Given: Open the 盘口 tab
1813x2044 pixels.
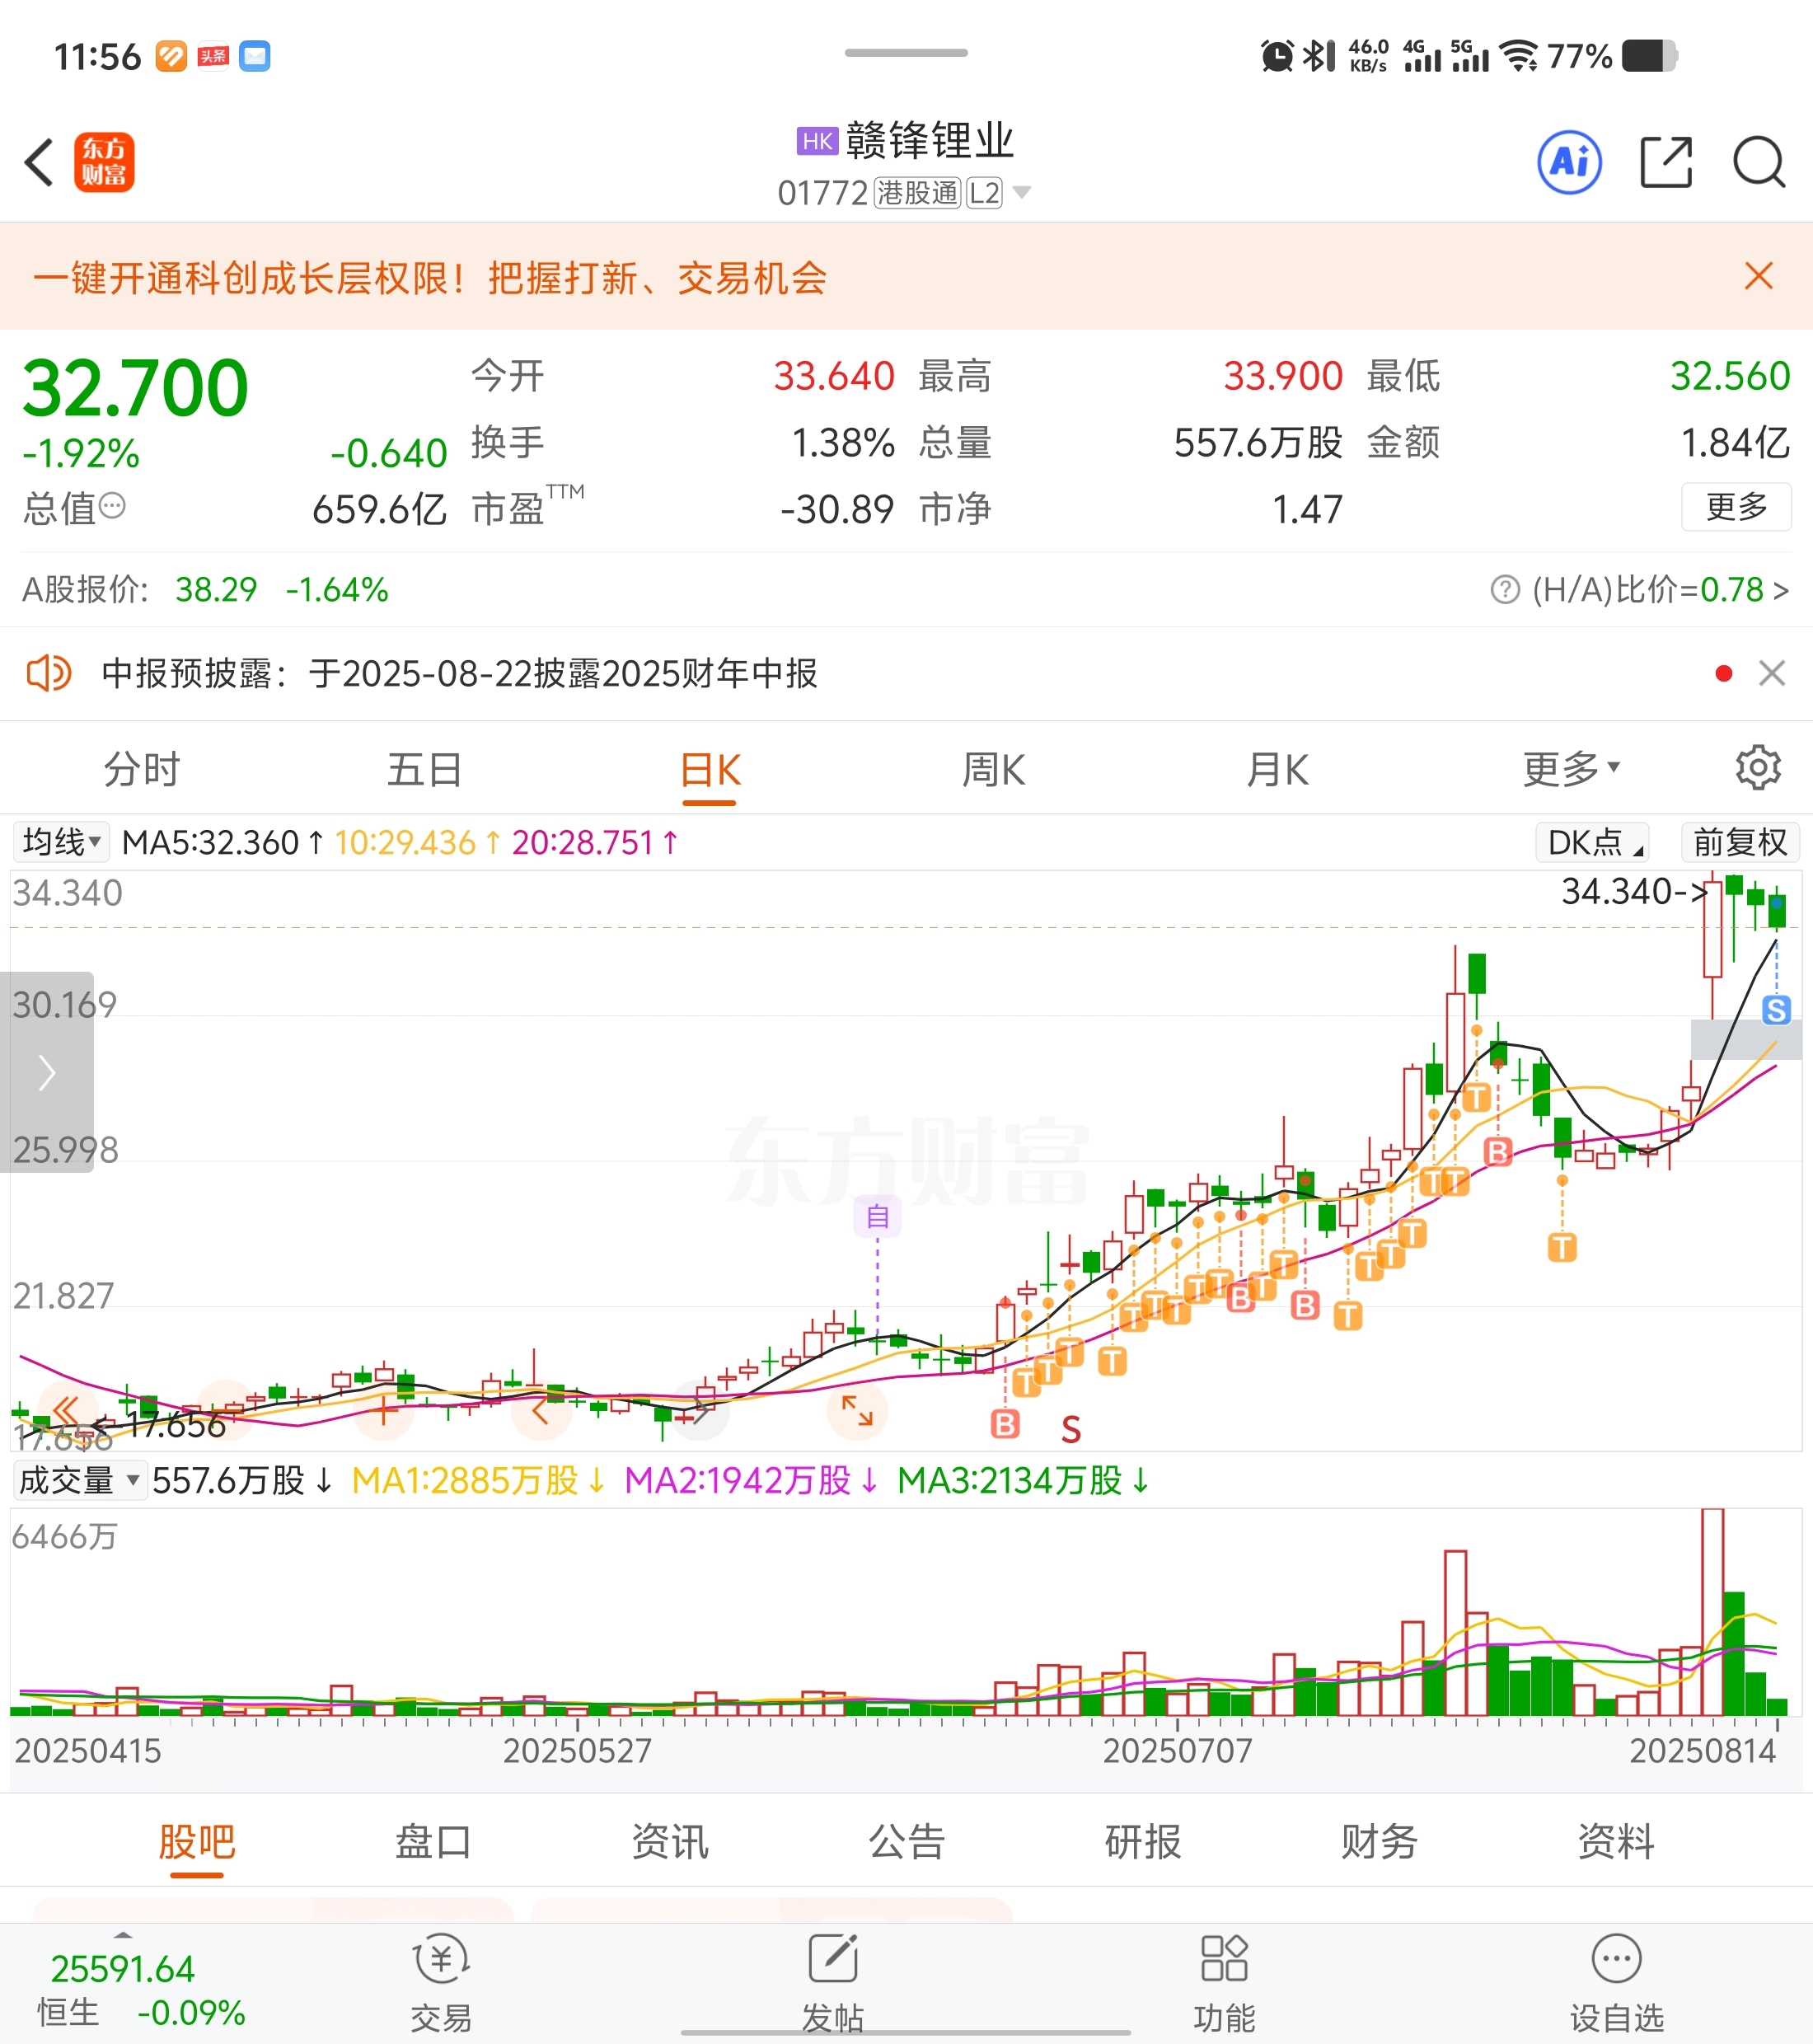Looking at the screenshot, I should (432, 1841).
